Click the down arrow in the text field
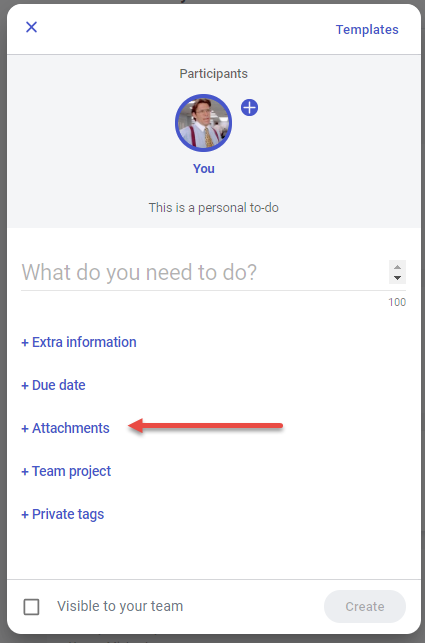This screenshot has height=643, width=425. (397, 278)
